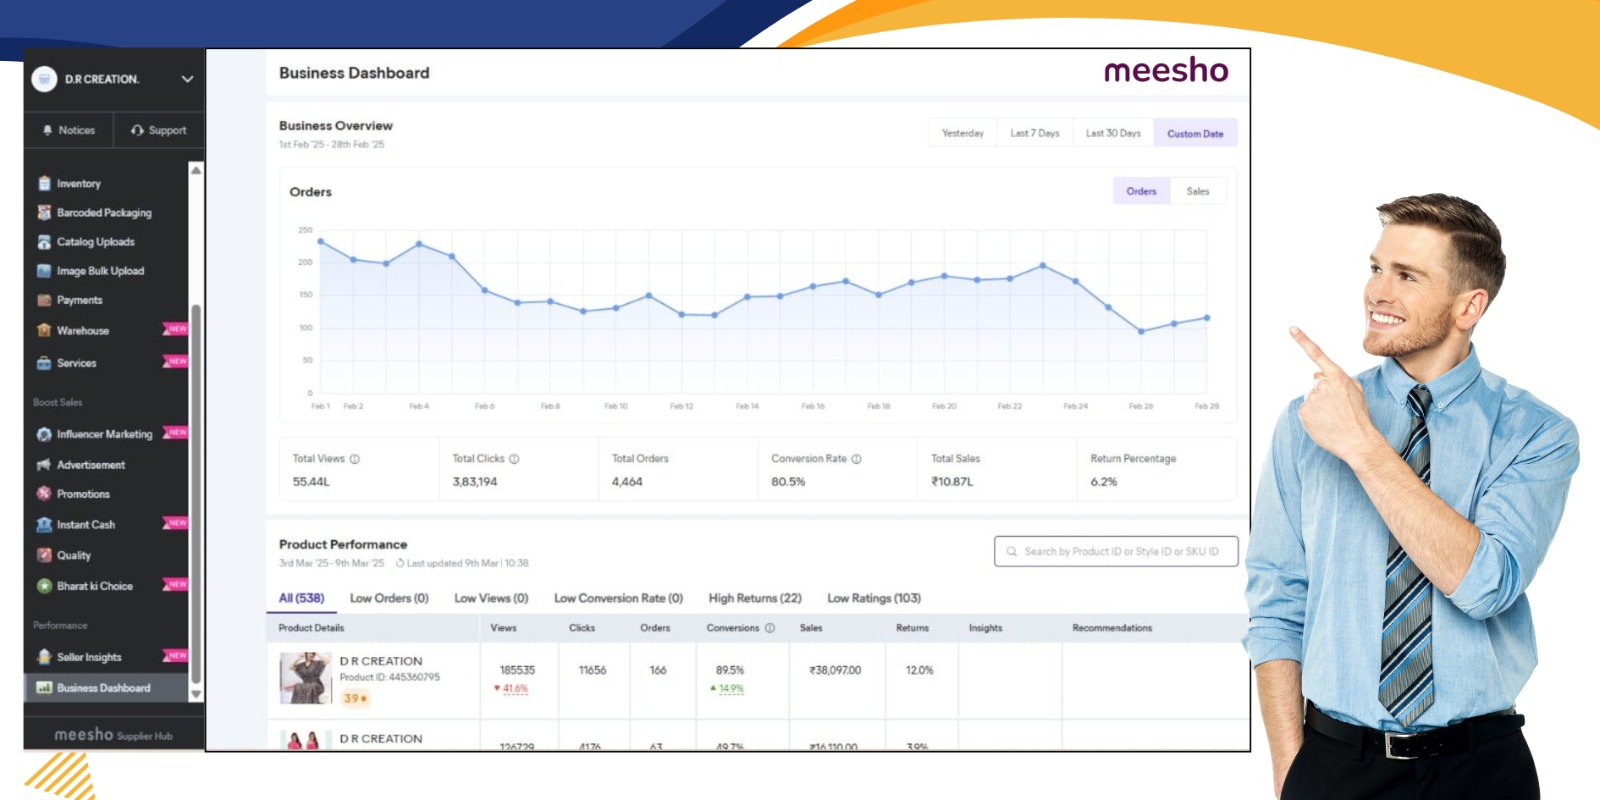Open the Bharat ki Choice icon
This screenshot has height=800, width=1600.
44,586
